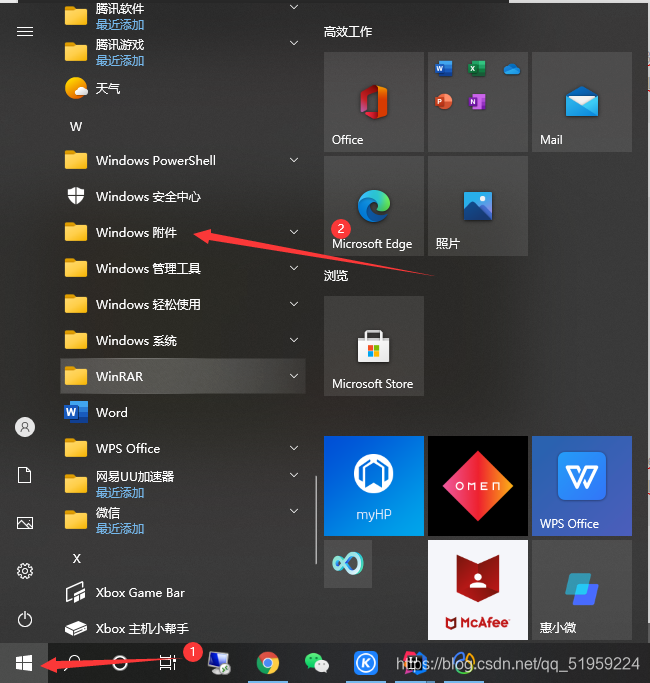Open the blue K app on taskbar
Viewport: 650px width, 683px height.
tap(366, 663)
